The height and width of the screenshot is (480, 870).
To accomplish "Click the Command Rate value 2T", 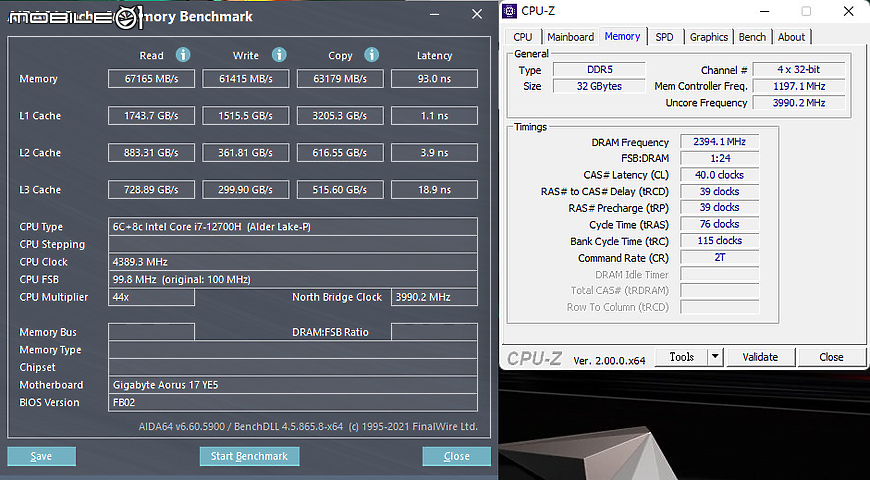I will pos(720,257).
